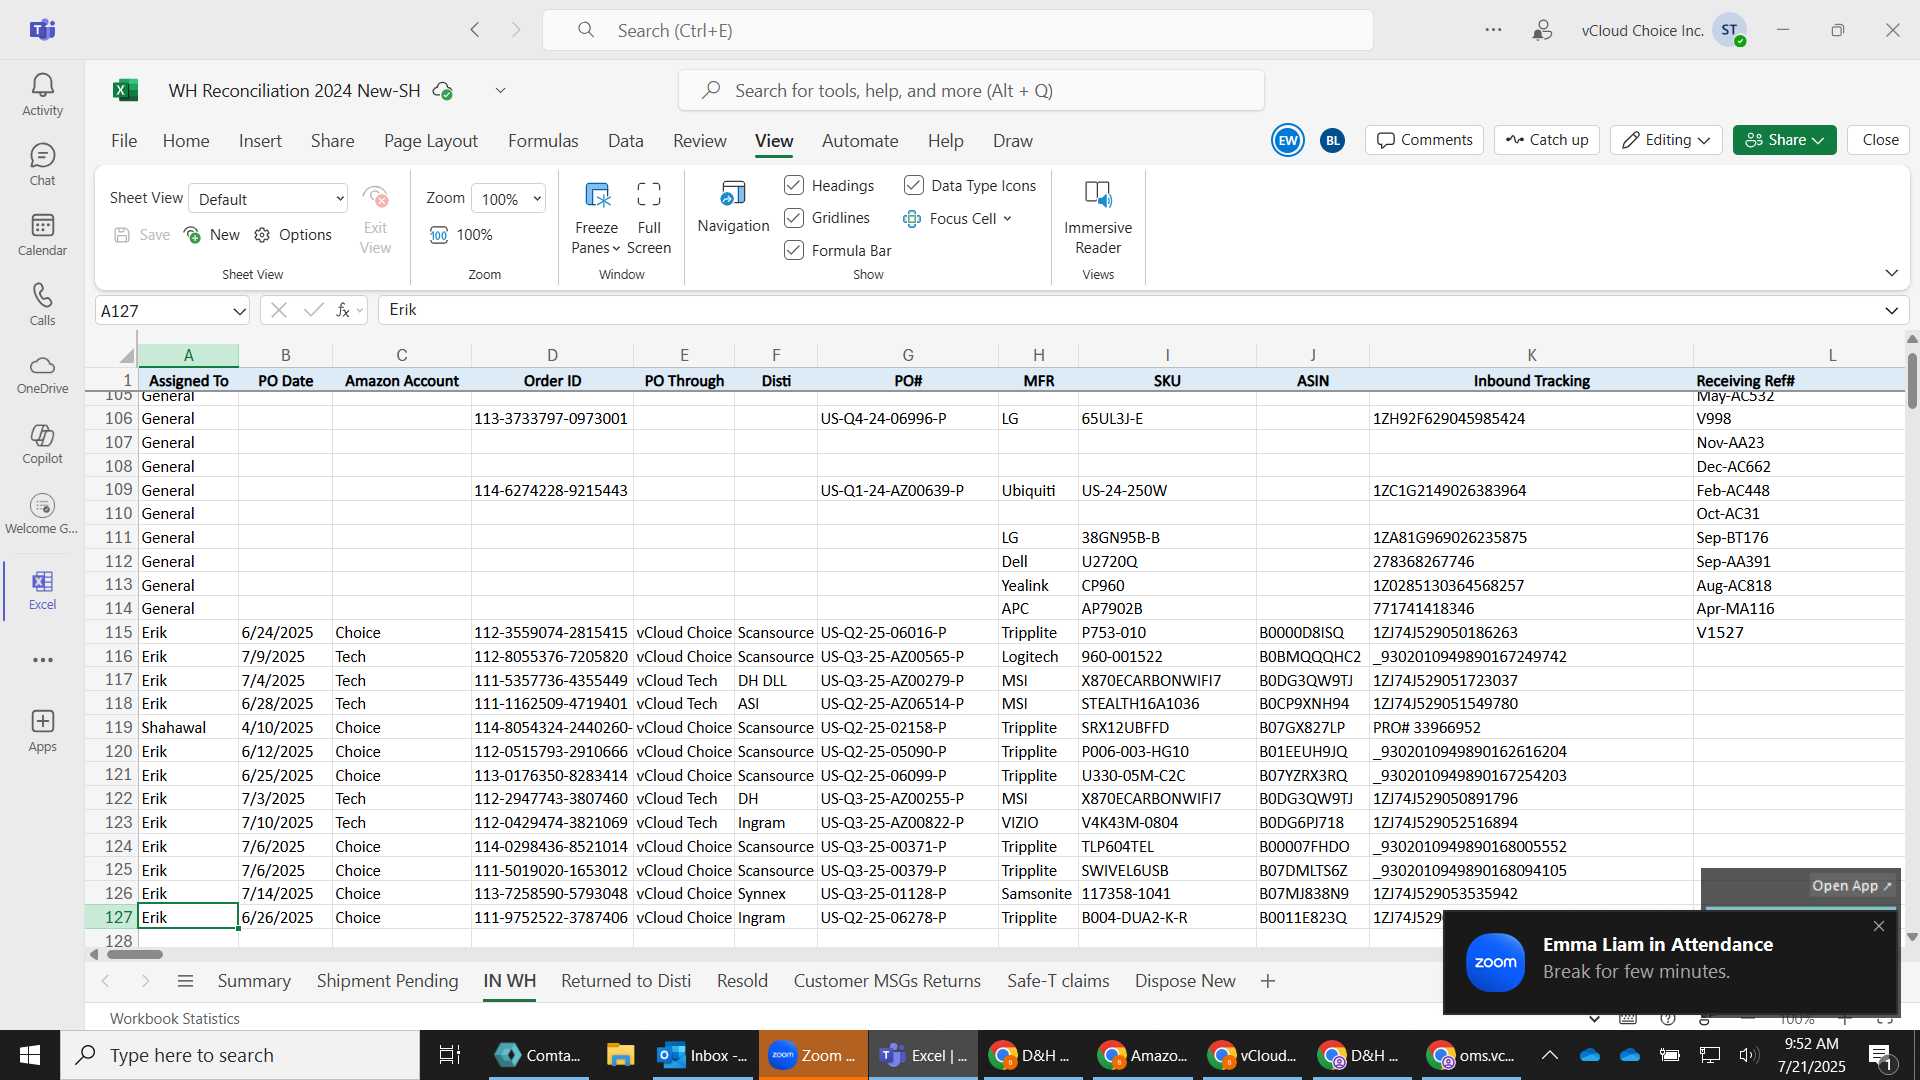
Task: Open the function insert dropdown
Action: coord(360,311)
